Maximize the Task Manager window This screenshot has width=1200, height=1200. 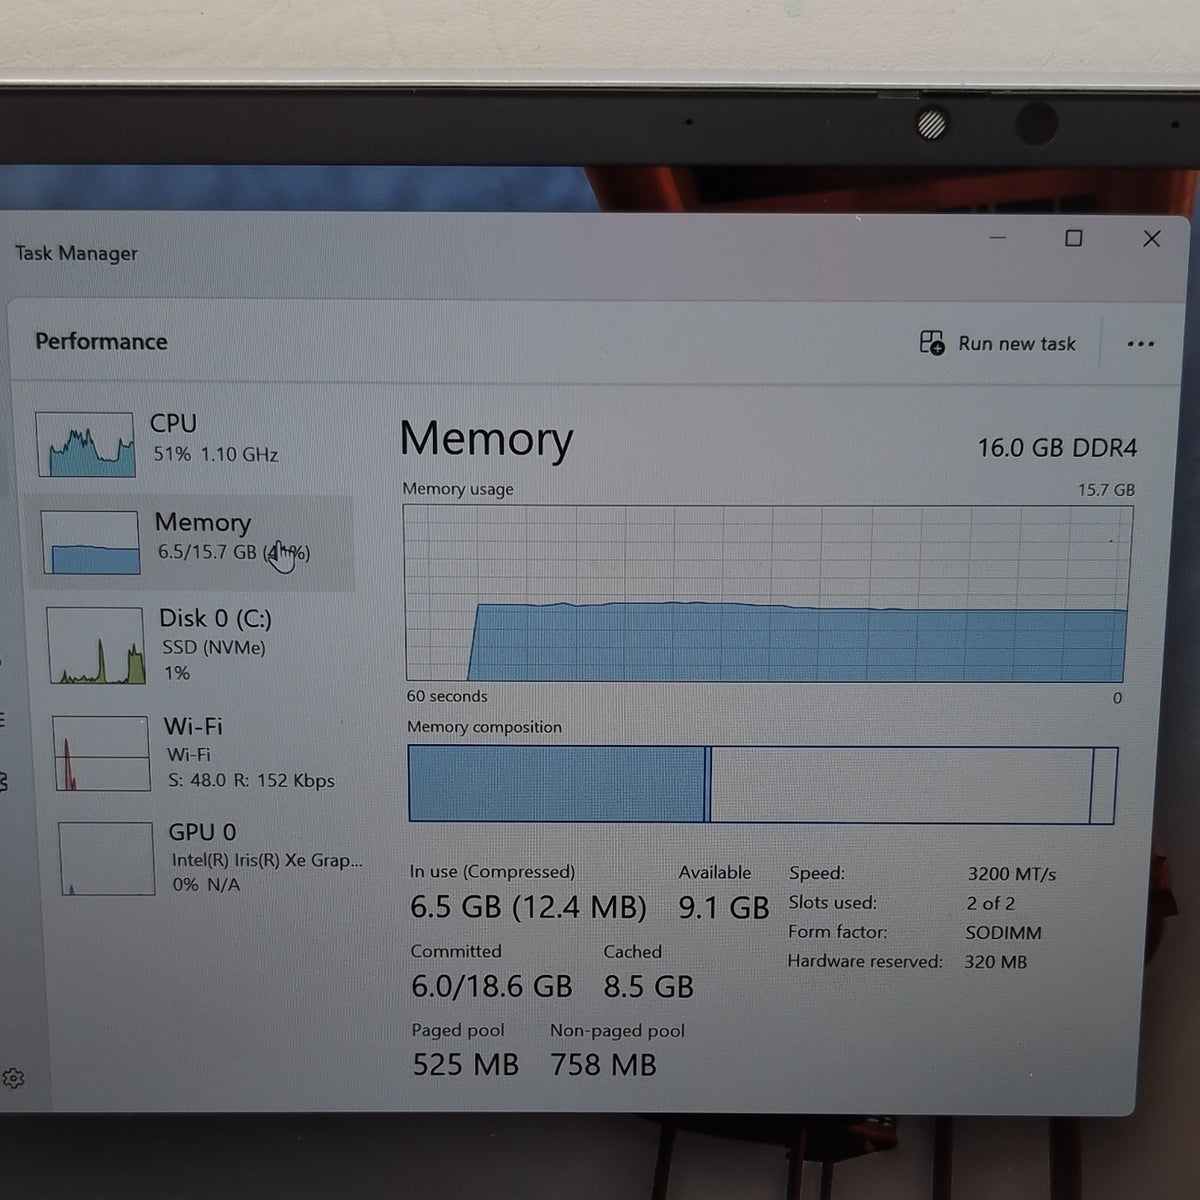[x=1073, y=238]
